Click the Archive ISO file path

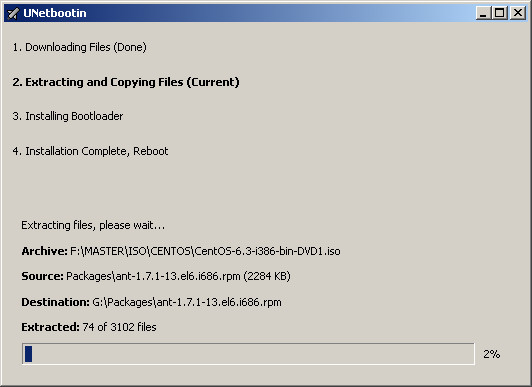pos(205,251)
